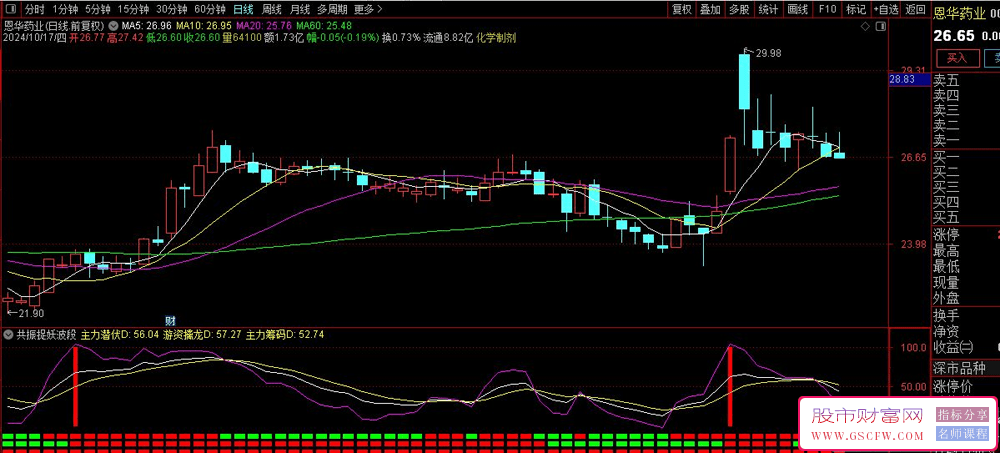The width and height of the screenshot is (1000, 453).
Task: Click the 化学制剂 sector label
Action: coord(496,38)
